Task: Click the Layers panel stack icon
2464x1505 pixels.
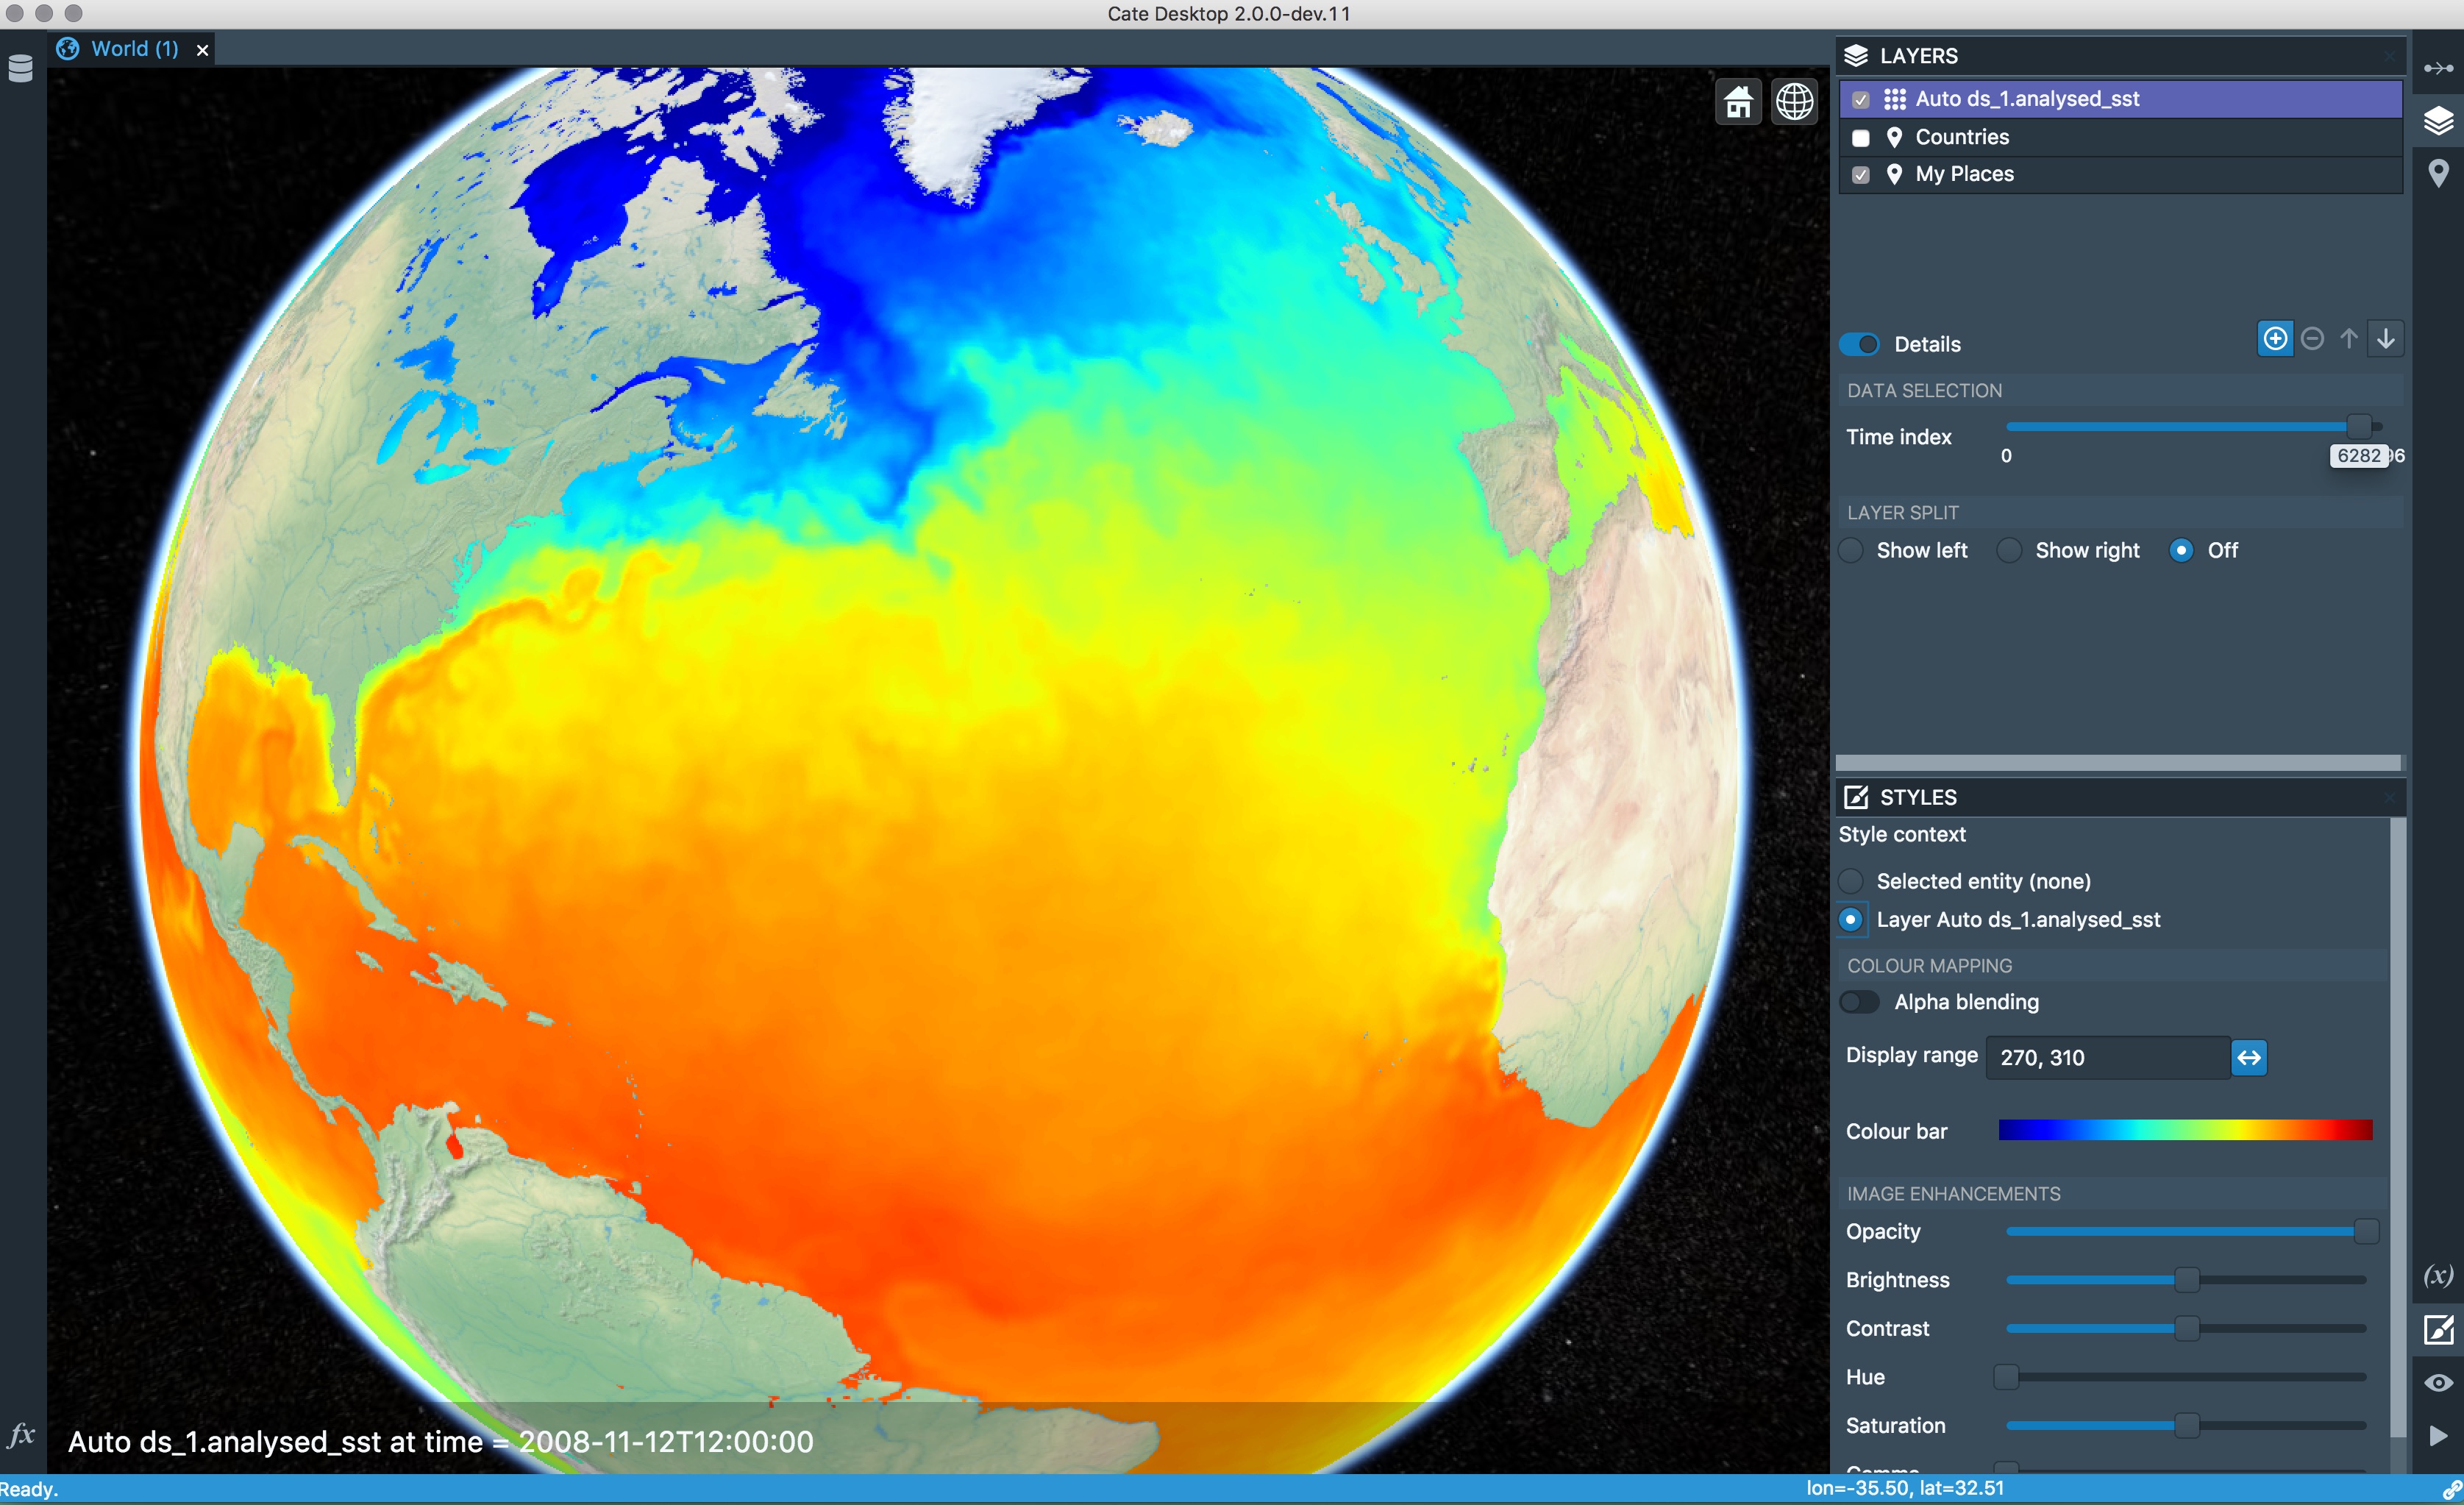Action: pos(1856,56)
